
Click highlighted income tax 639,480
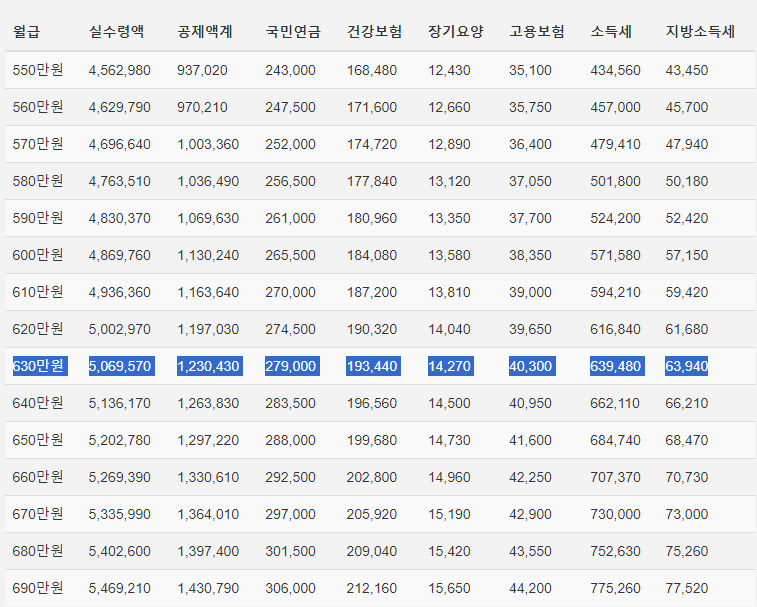tap(617, 366)
